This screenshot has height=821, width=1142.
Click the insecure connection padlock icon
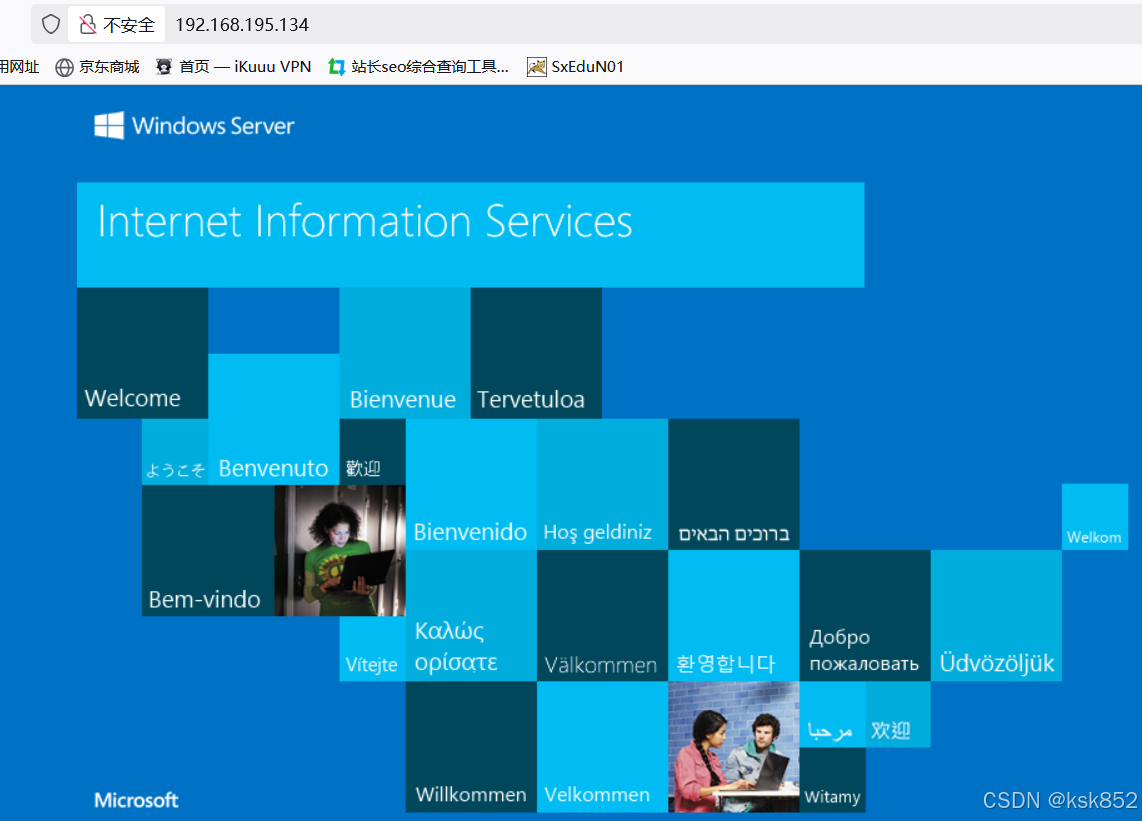click(87, 25)
